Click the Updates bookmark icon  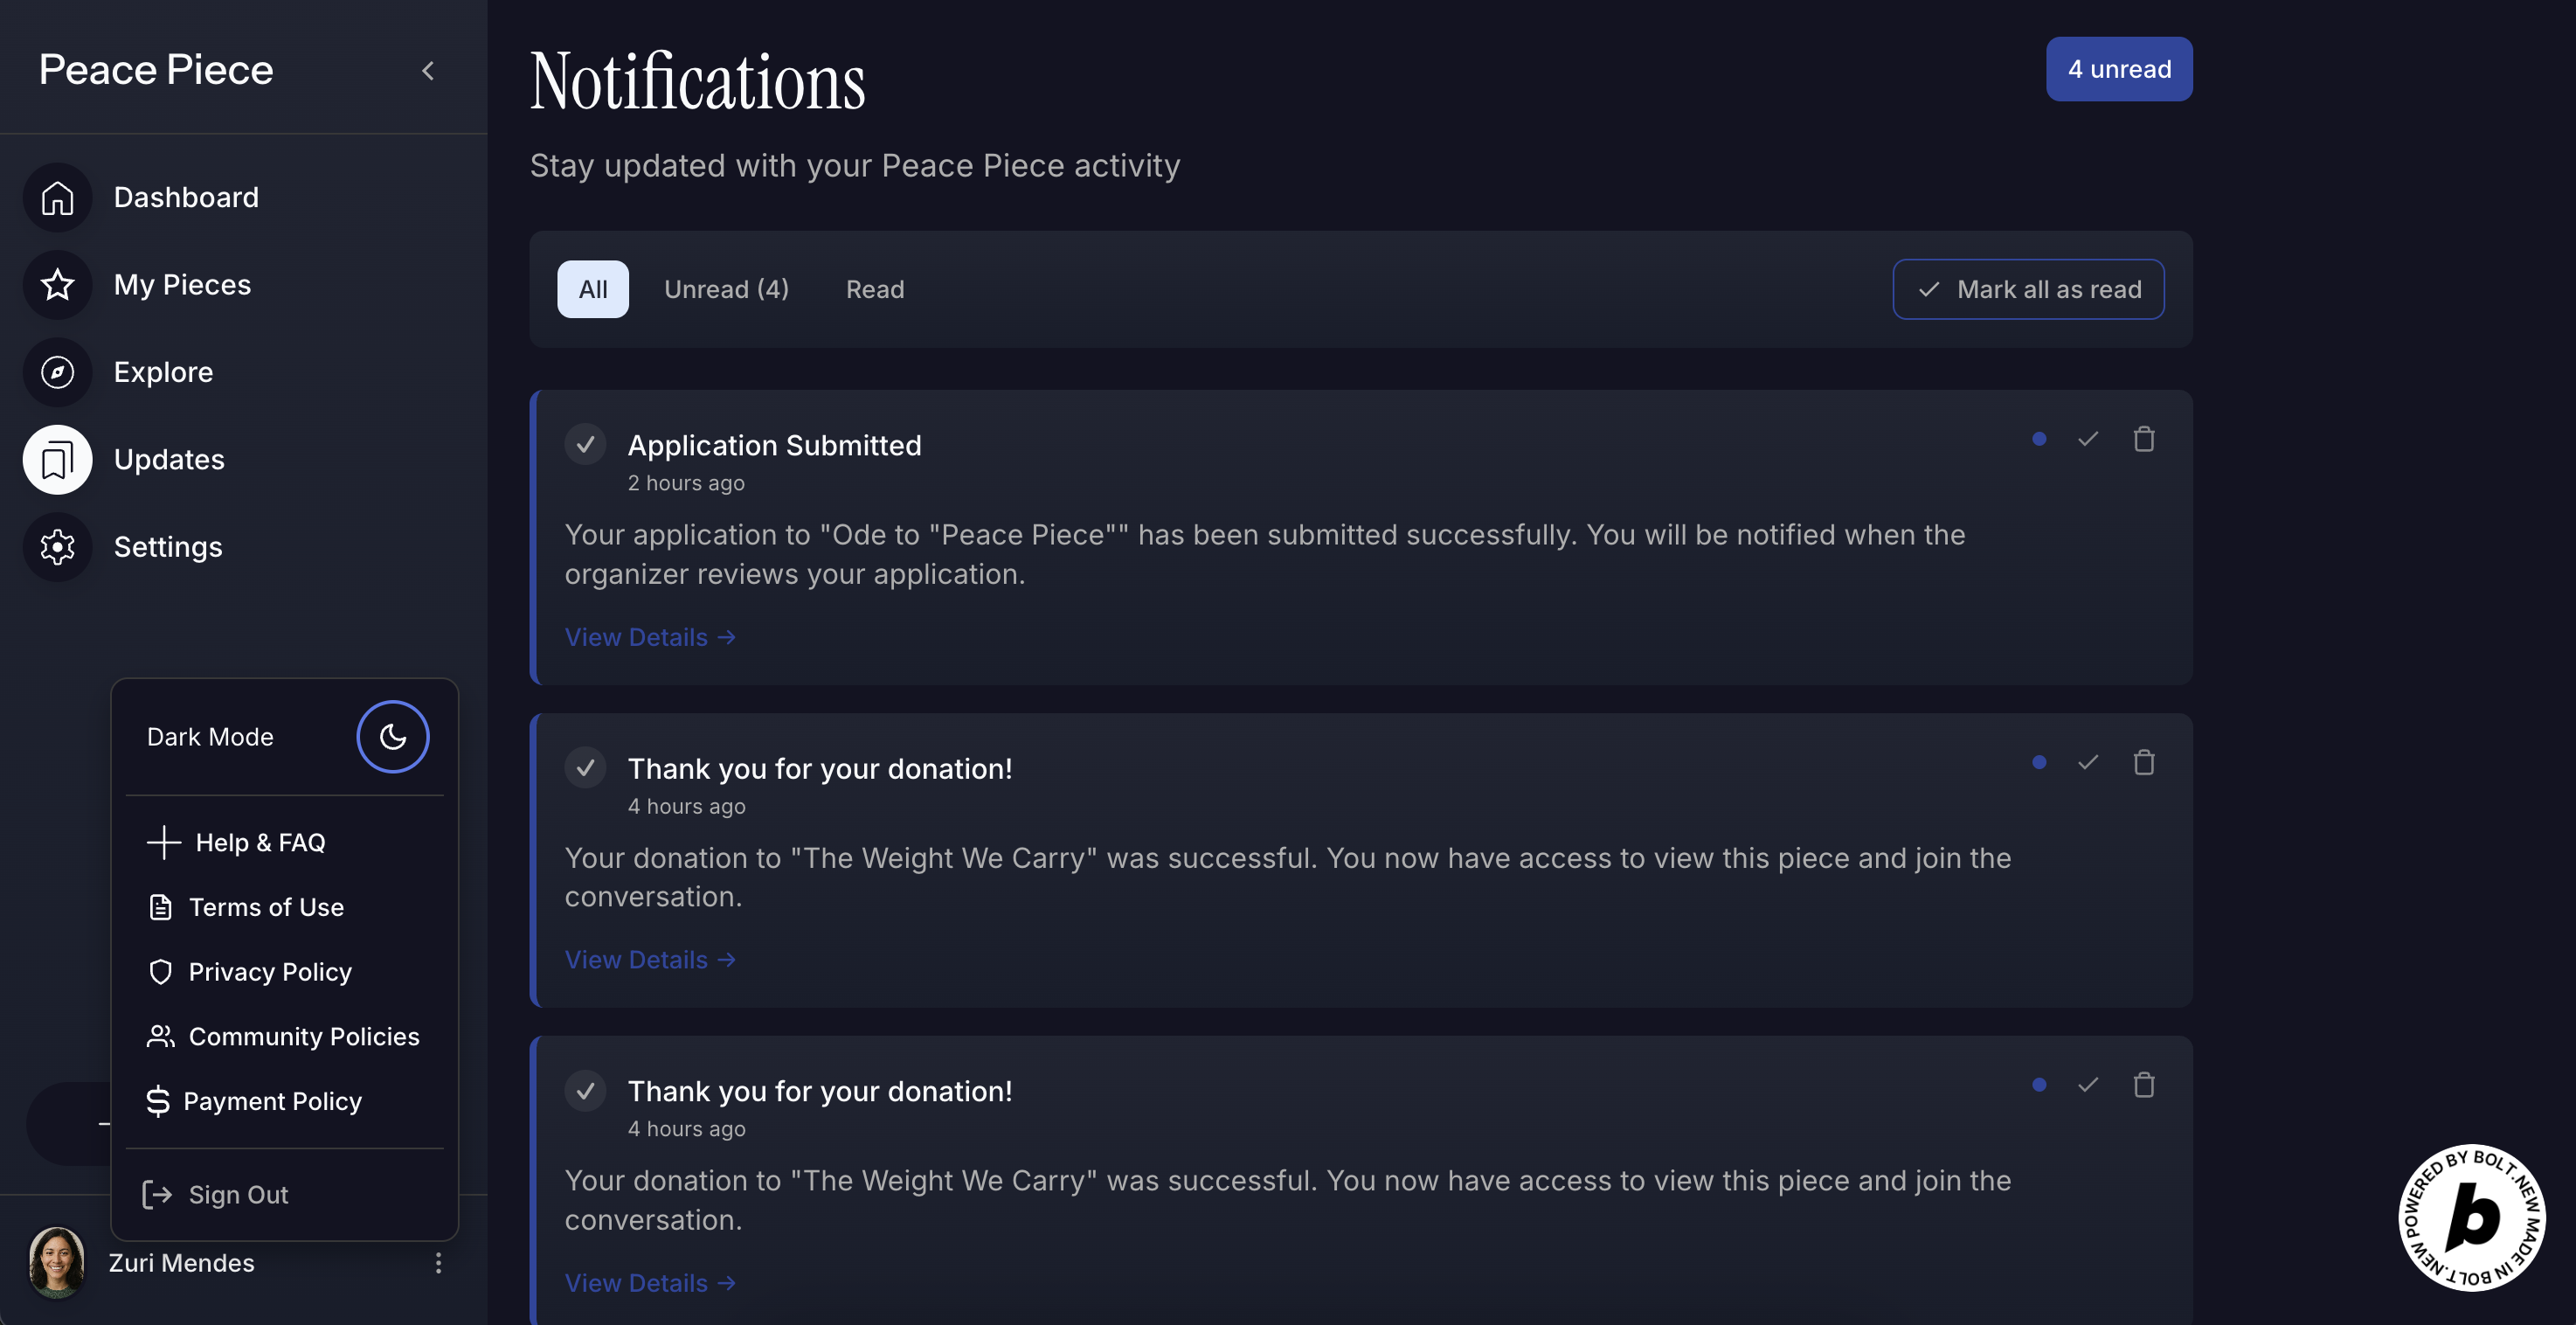pyautogui.click(x=57, y=460)
